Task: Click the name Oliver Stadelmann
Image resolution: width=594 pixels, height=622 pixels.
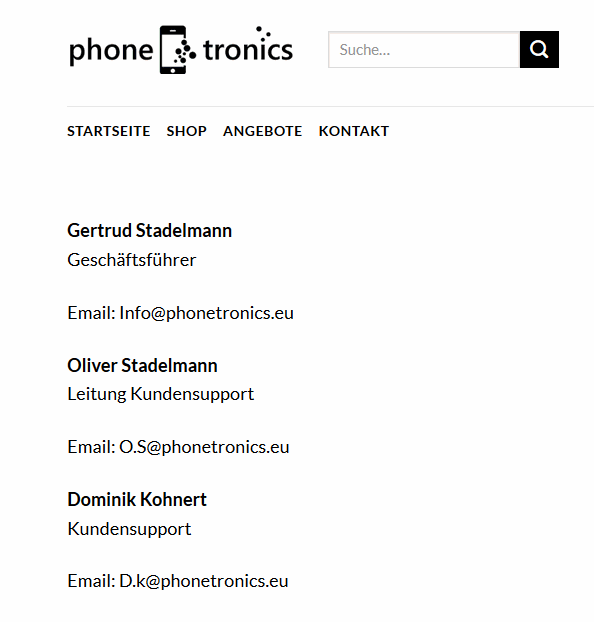Action: pyautogui.click(x=142, y=365)
